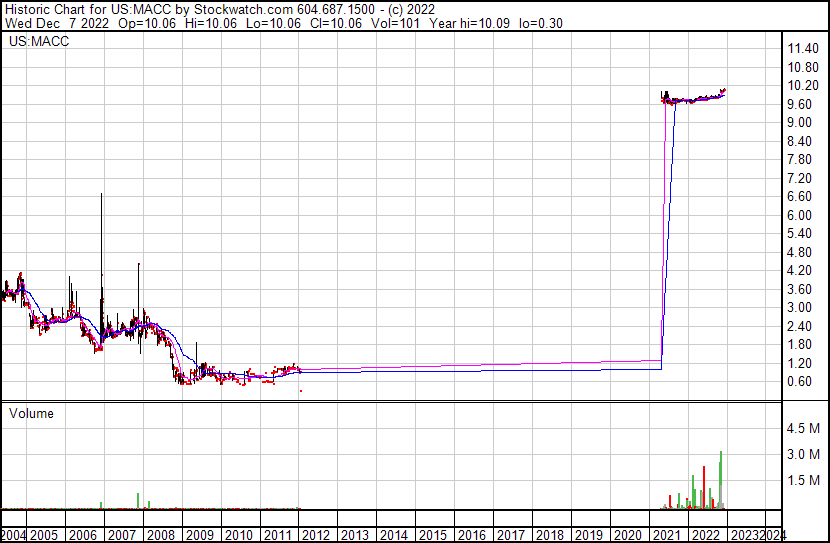Click the tallest 2006 price spike
This screenshot has width=830, height=543.
[101, 265]
